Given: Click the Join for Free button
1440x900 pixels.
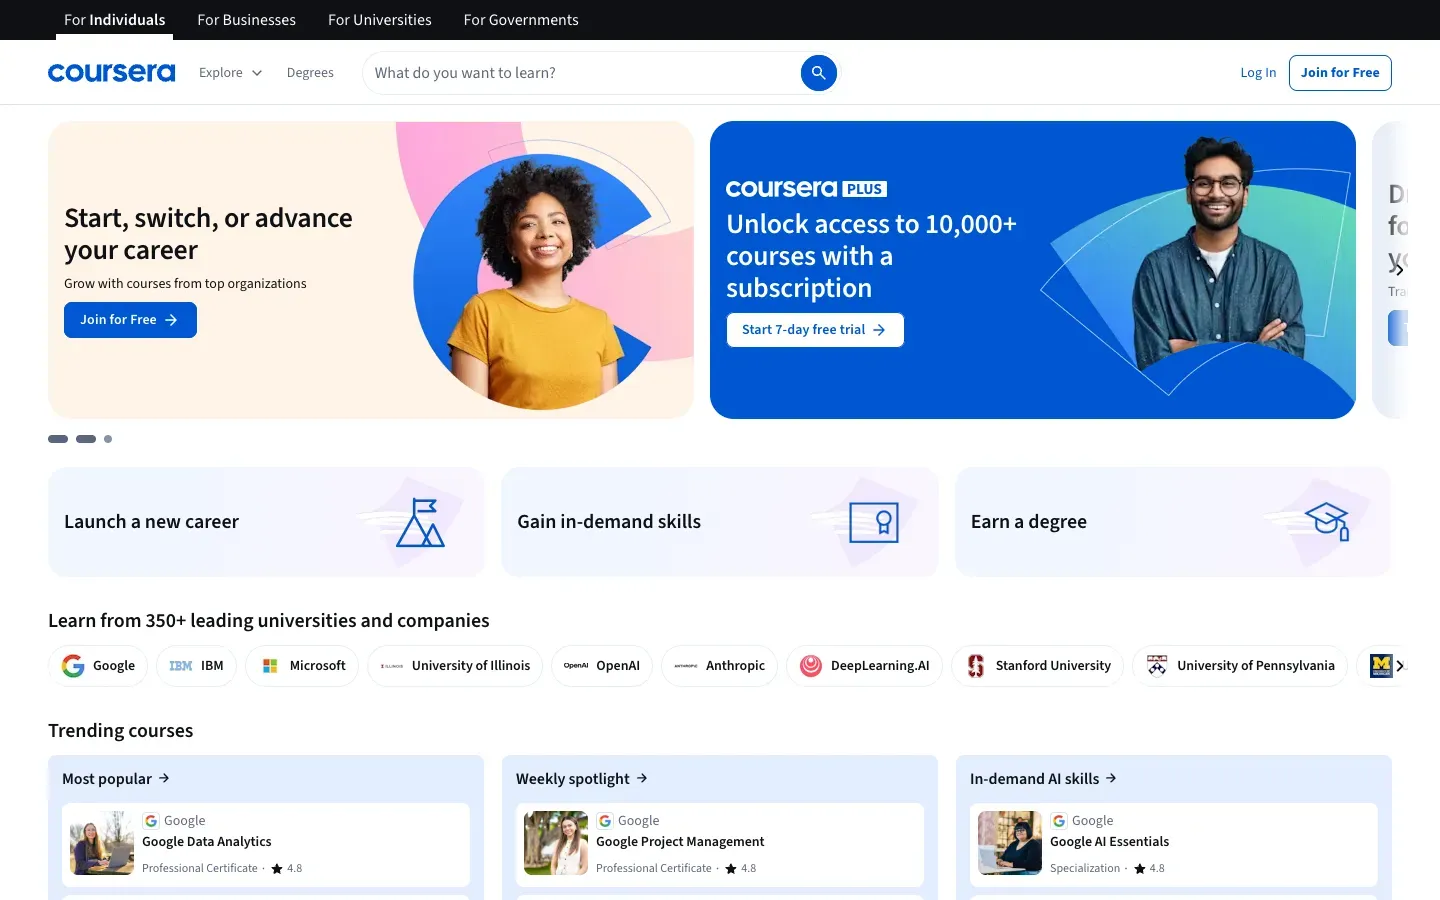Looking at the screenshot, I should [1340, 72].
